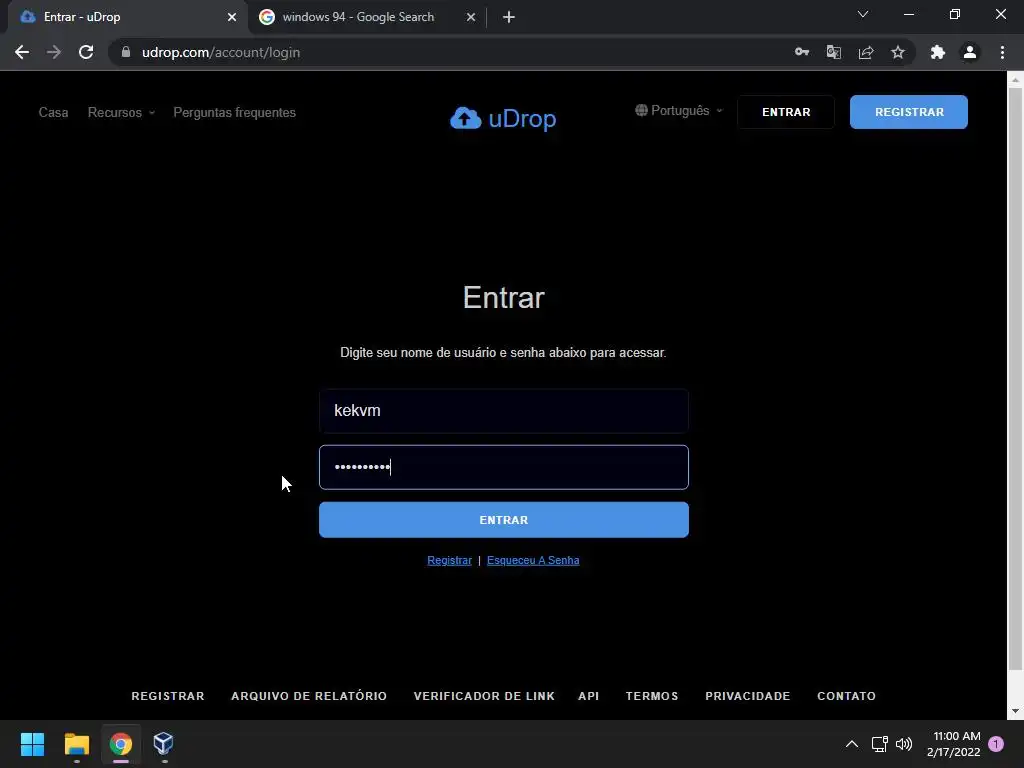This screenshot has height=768, width=1024.
Task: Bookmark this page with the star icon
Action: tap(898, 52)
